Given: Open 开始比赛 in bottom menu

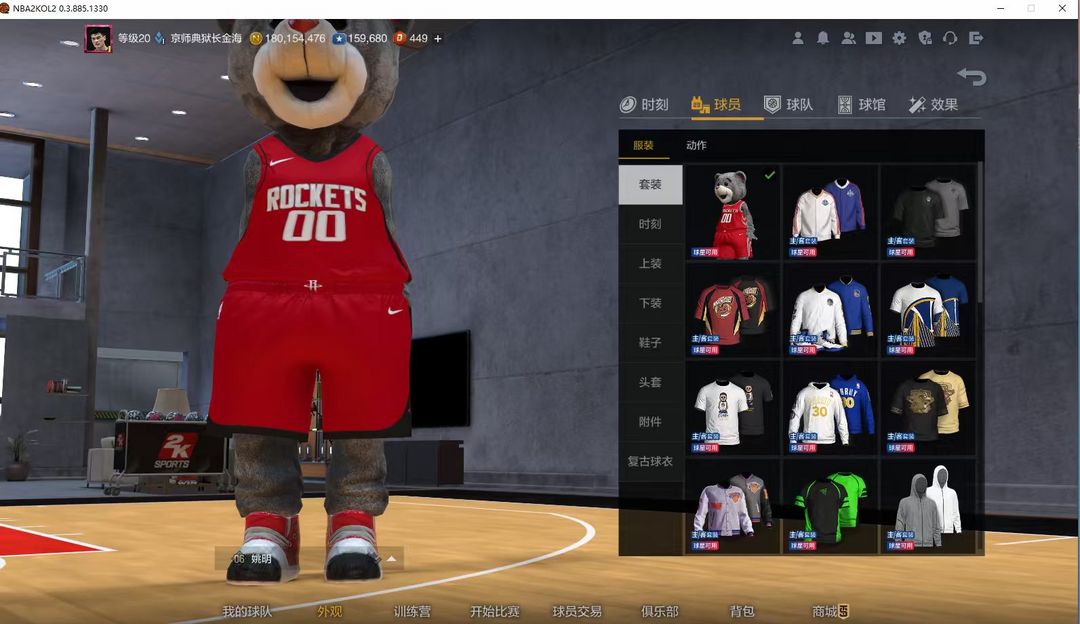Looking at the screenshot, I should click(x=495, y=611).
